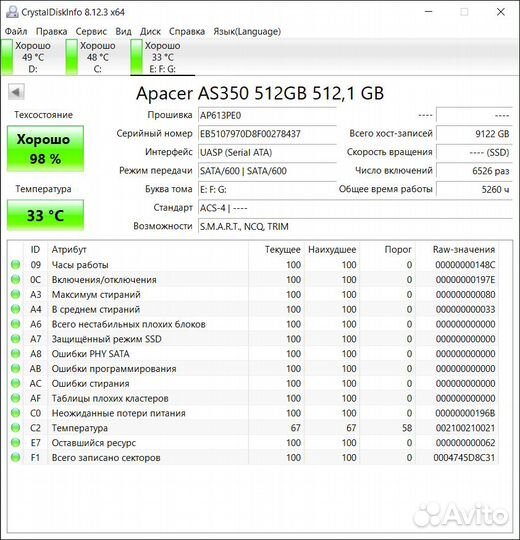Click the Стандарт field ACS-4
Image resolution: width=520 pixels, height=540 pixels.
point(355,208)
